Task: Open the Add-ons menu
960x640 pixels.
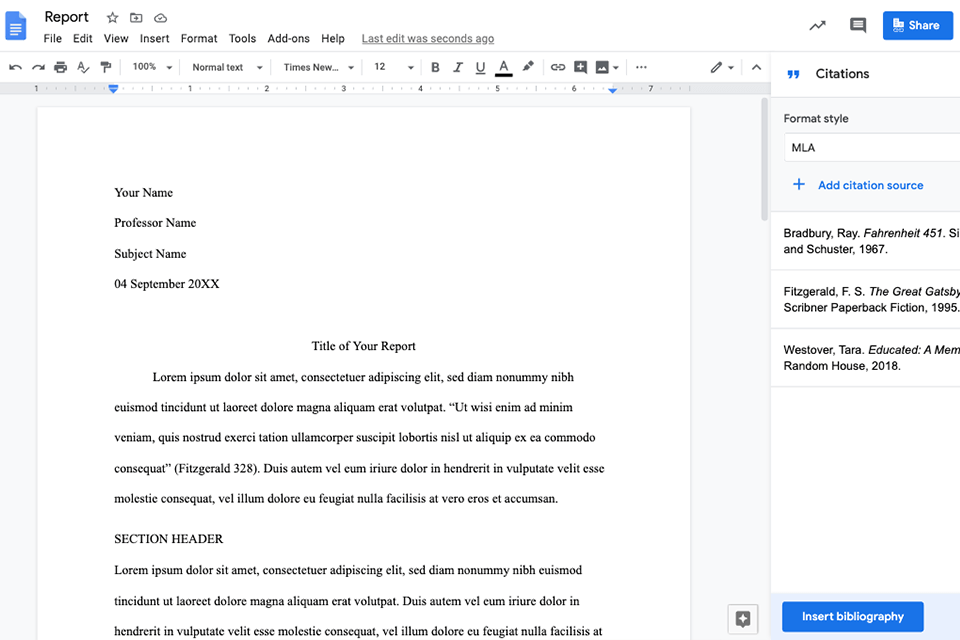Action: (x=288, y=39)
